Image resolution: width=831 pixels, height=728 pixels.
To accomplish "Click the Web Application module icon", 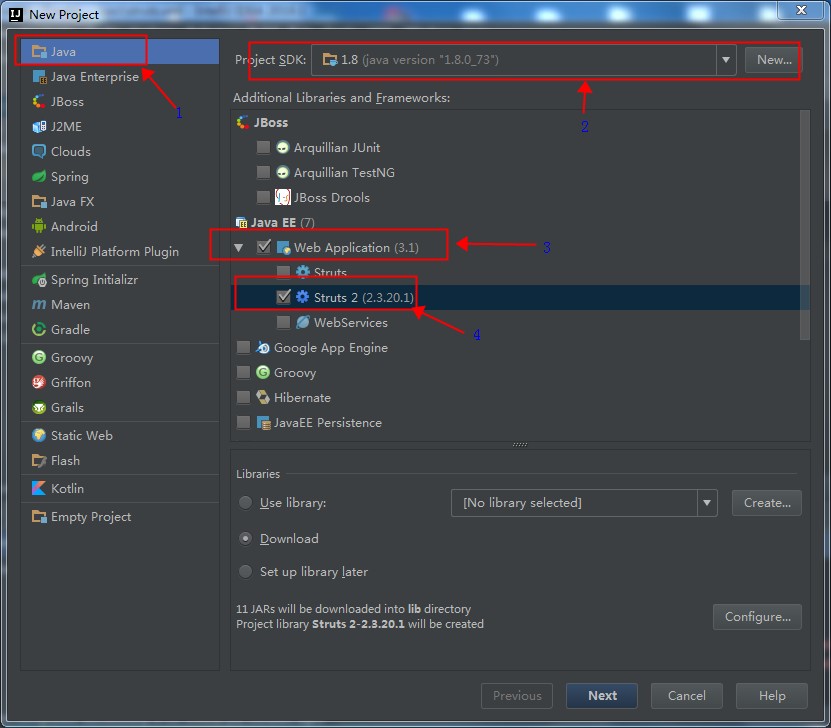I will [283, 247].
